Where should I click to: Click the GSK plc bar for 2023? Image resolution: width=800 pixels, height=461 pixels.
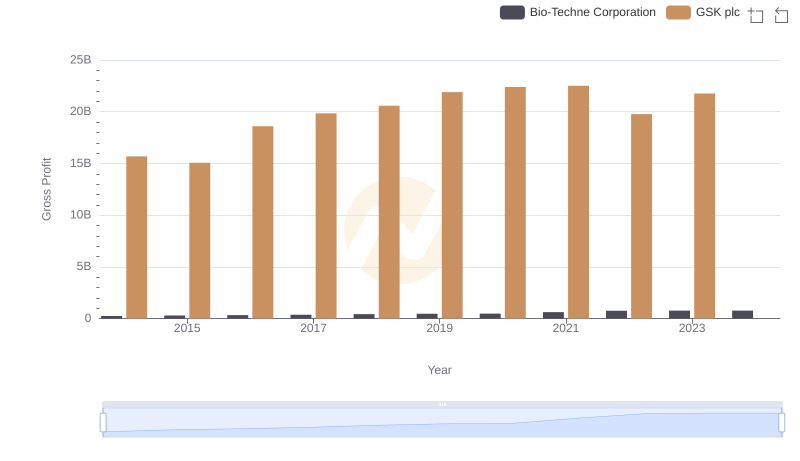click(x=705, y=206)
